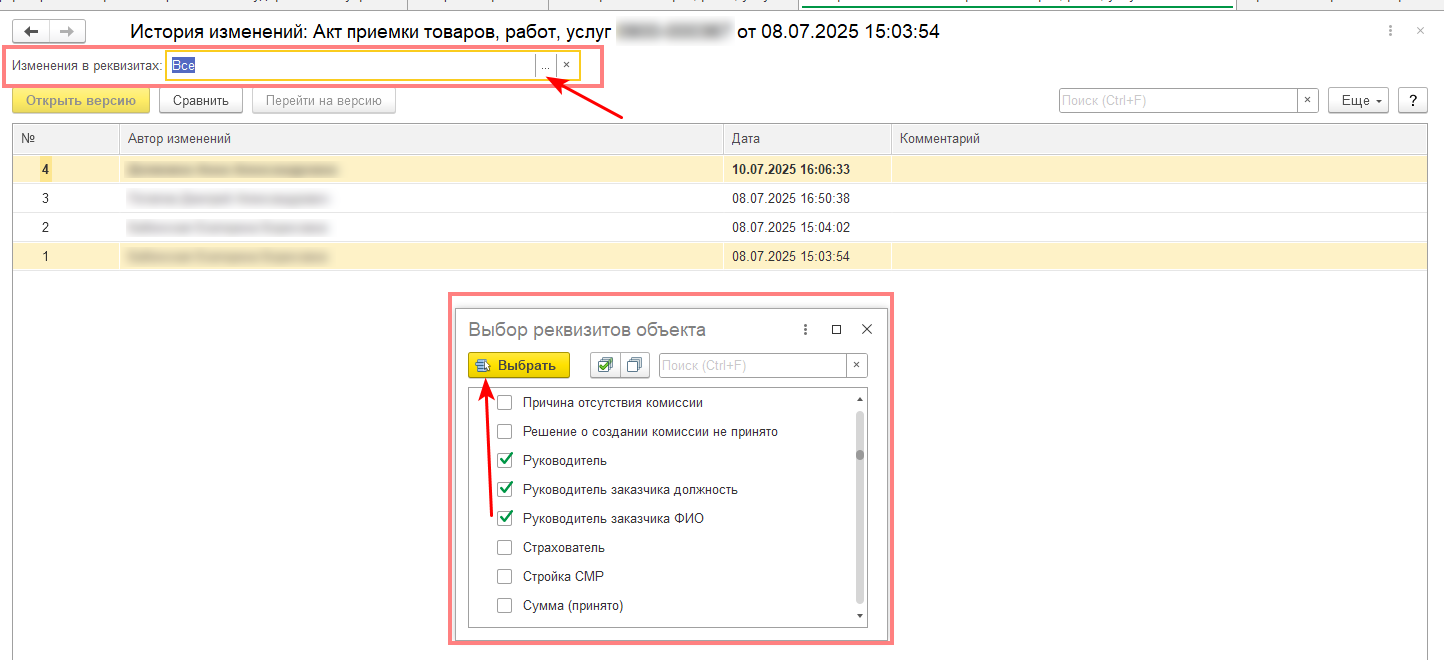The image size is (1444, 660).
Task: Check all attributes icon in dialog
Action: [604, 365]
